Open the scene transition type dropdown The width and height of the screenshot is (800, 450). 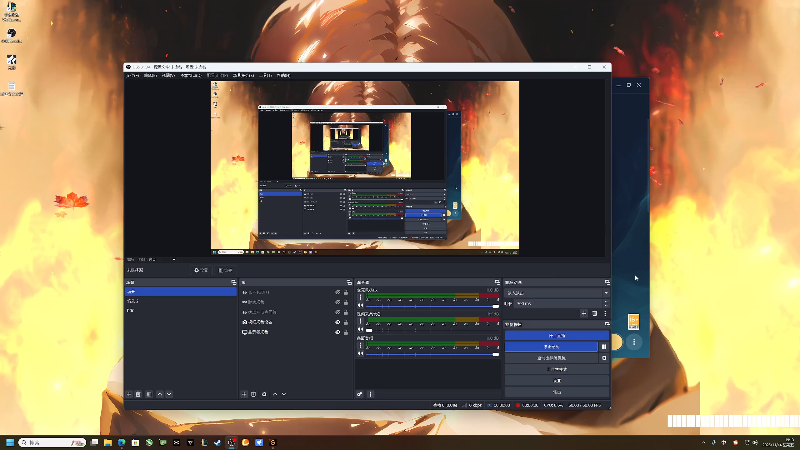click(x=556, y=293)
